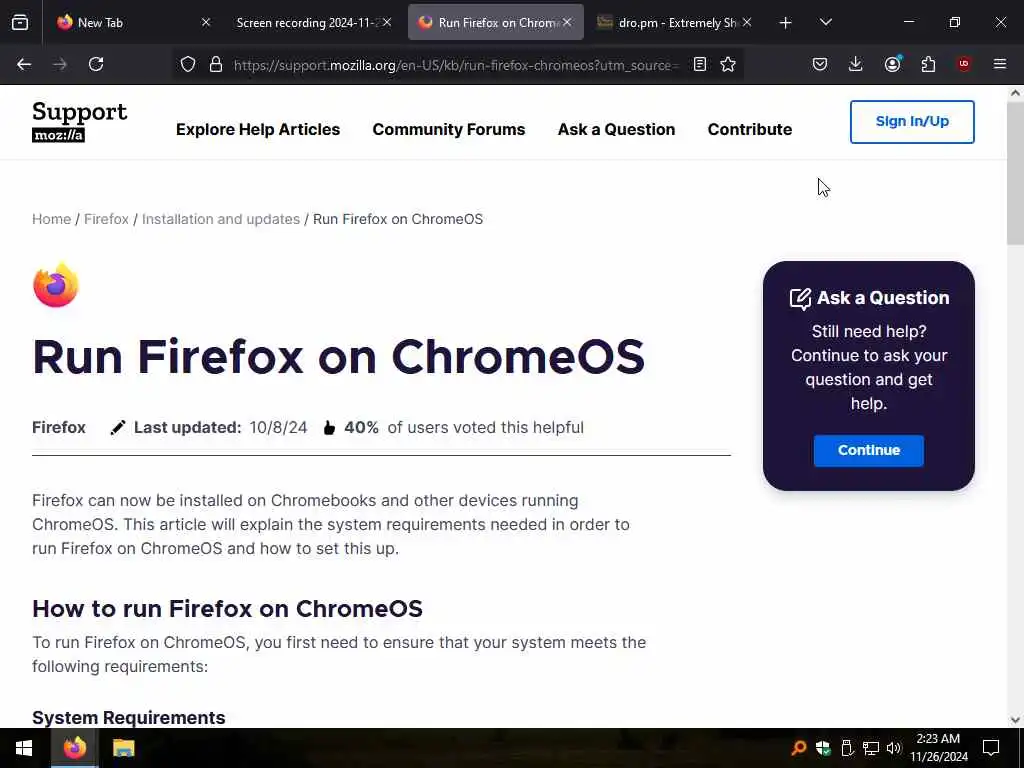Screen dimensions: 1024x768
Task: Click scrollbar down arrow
Action: pos(1015,720)
